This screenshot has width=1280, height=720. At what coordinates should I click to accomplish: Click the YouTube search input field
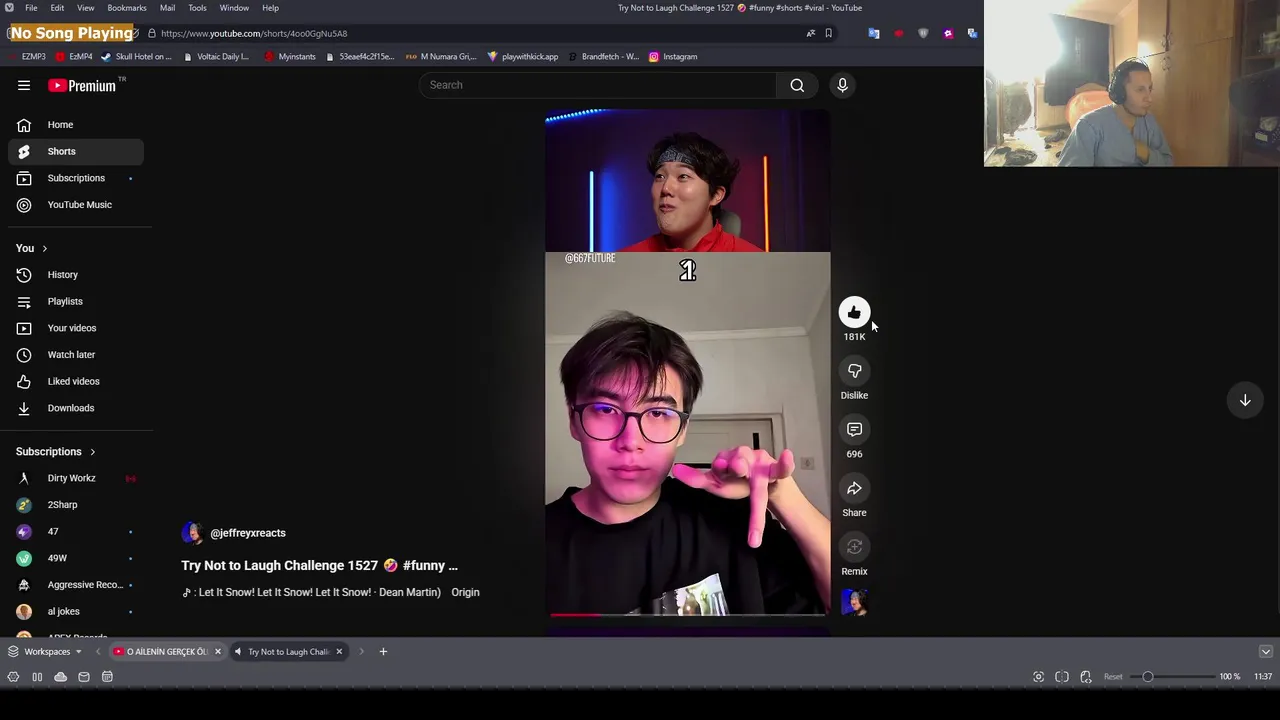[598, 85]
